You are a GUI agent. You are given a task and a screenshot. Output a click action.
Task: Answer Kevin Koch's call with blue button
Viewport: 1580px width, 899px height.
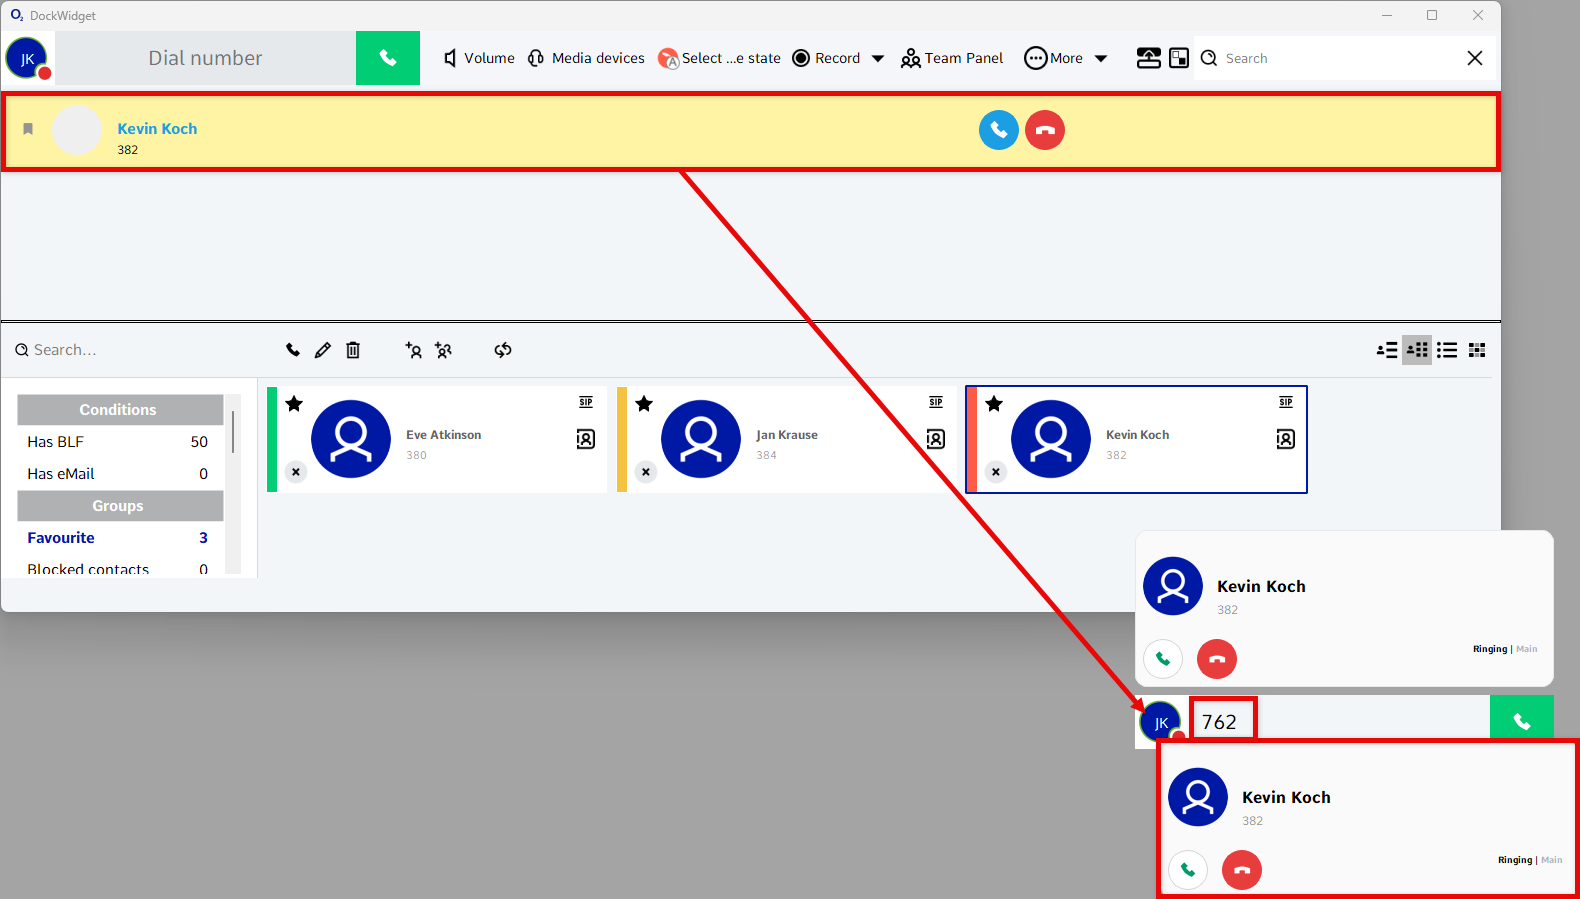(998, 130)
